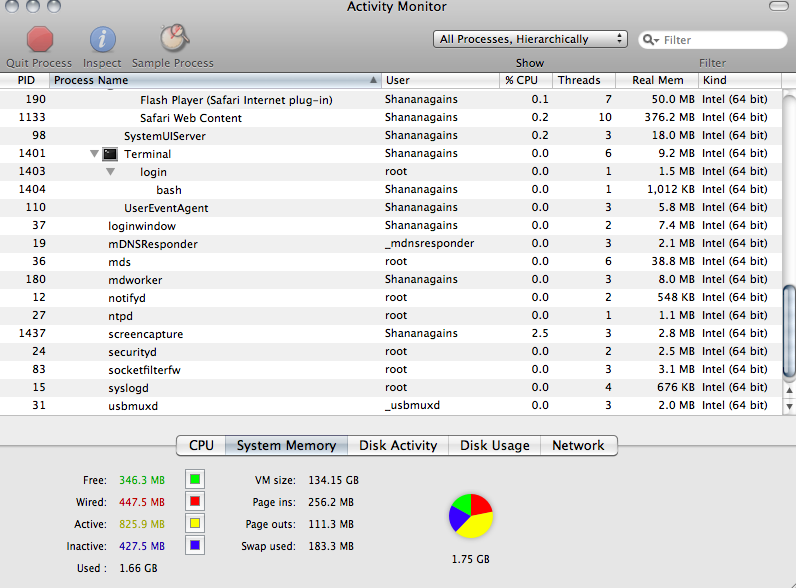
Task: Select the SystemUIServer process row
Action: tap(391, 135)
